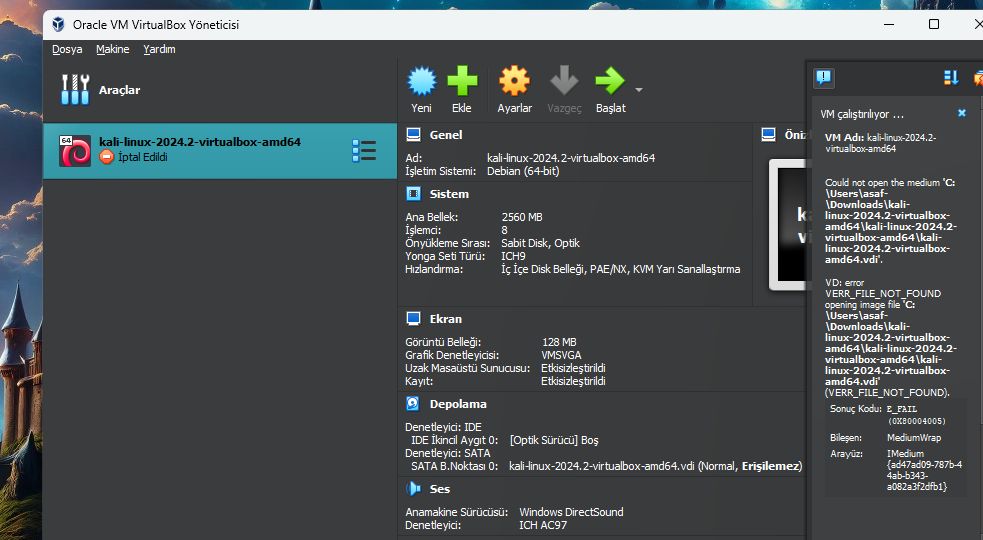This screenshot has height=540, width=983.
Task: Click the Önizleme monitor icon
Action: point(769,134)
